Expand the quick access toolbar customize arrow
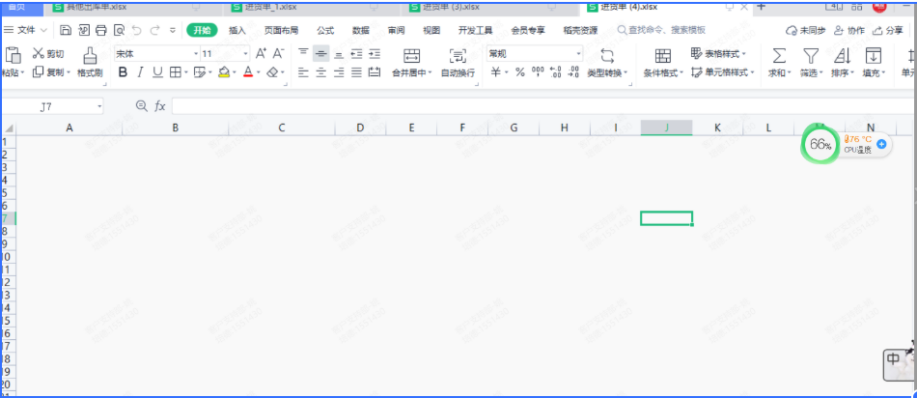This screenshot has width=917, height=398. pos(172,30)
